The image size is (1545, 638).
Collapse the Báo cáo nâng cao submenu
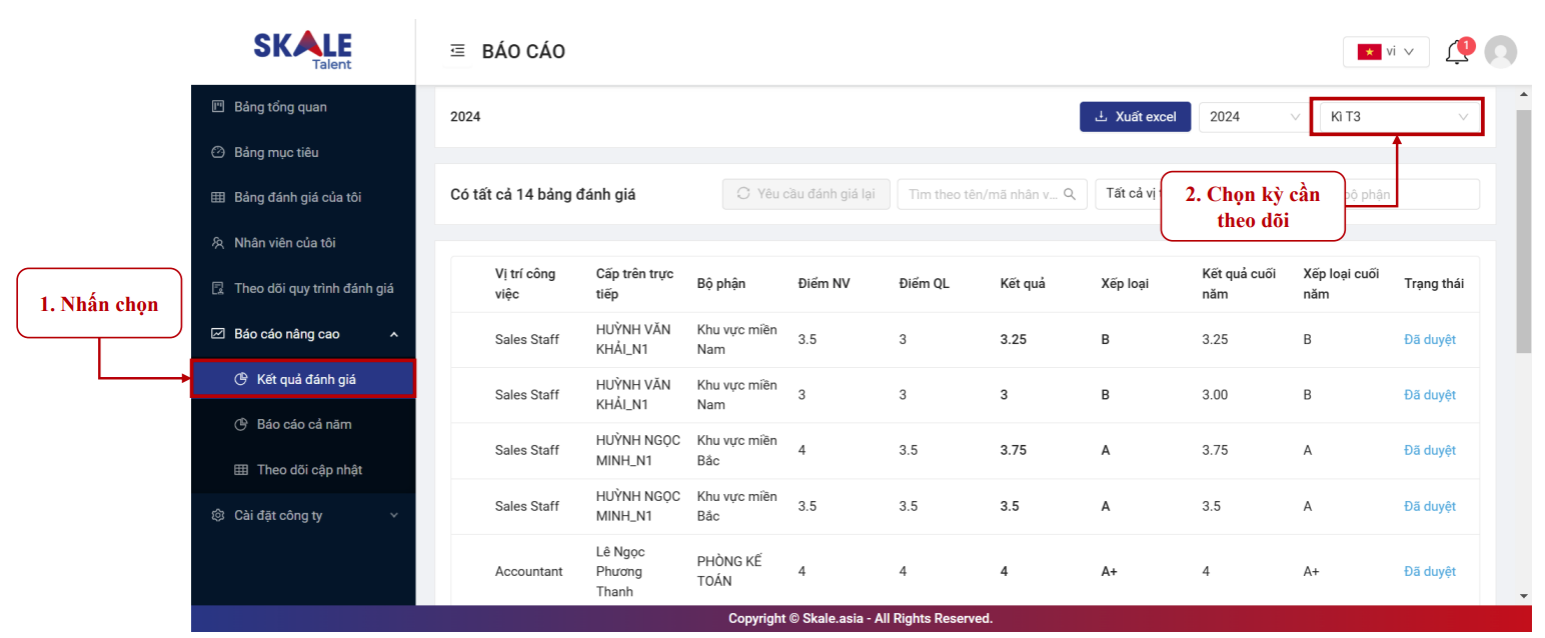click(x=393, y=334)
